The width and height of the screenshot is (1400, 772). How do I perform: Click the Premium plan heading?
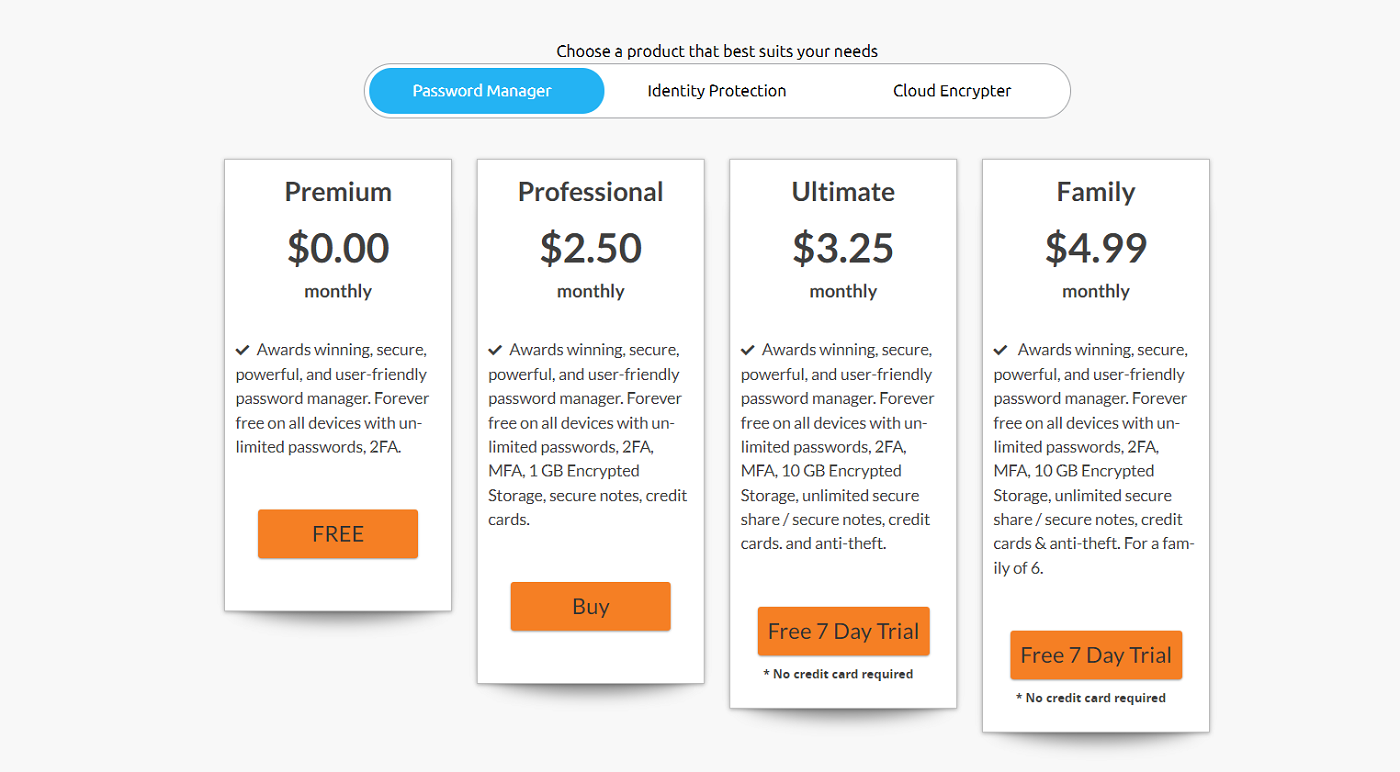pyautogui.click(x=338, y=192)
